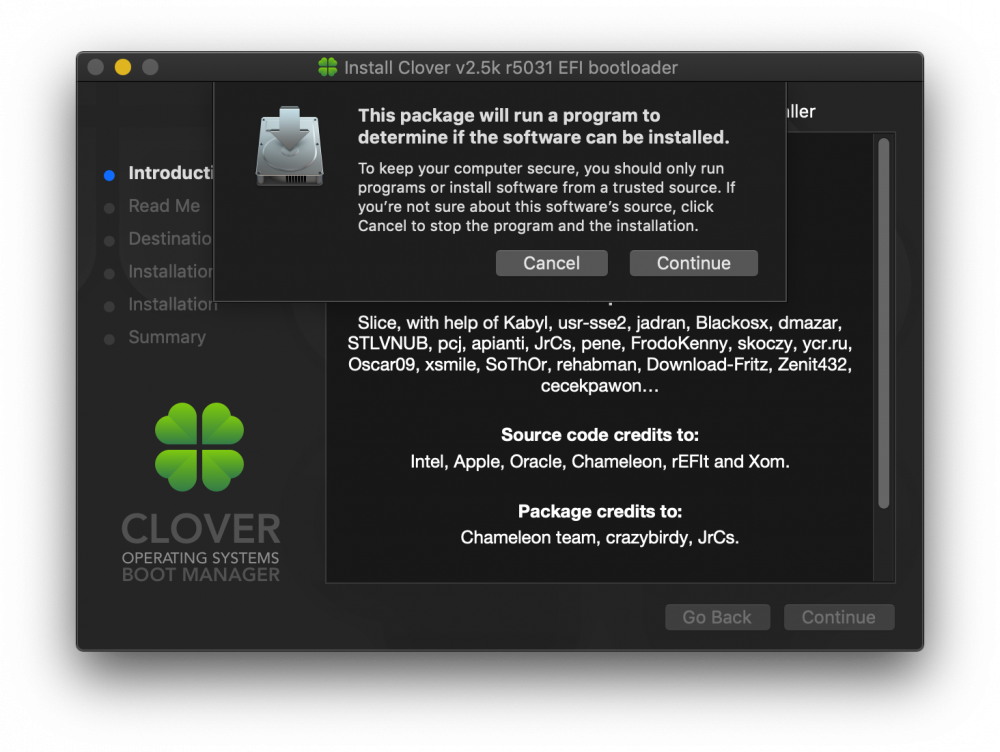
Task: Click the window title 'Install Clover v2.5k r5031'
Action: [511, 67]
